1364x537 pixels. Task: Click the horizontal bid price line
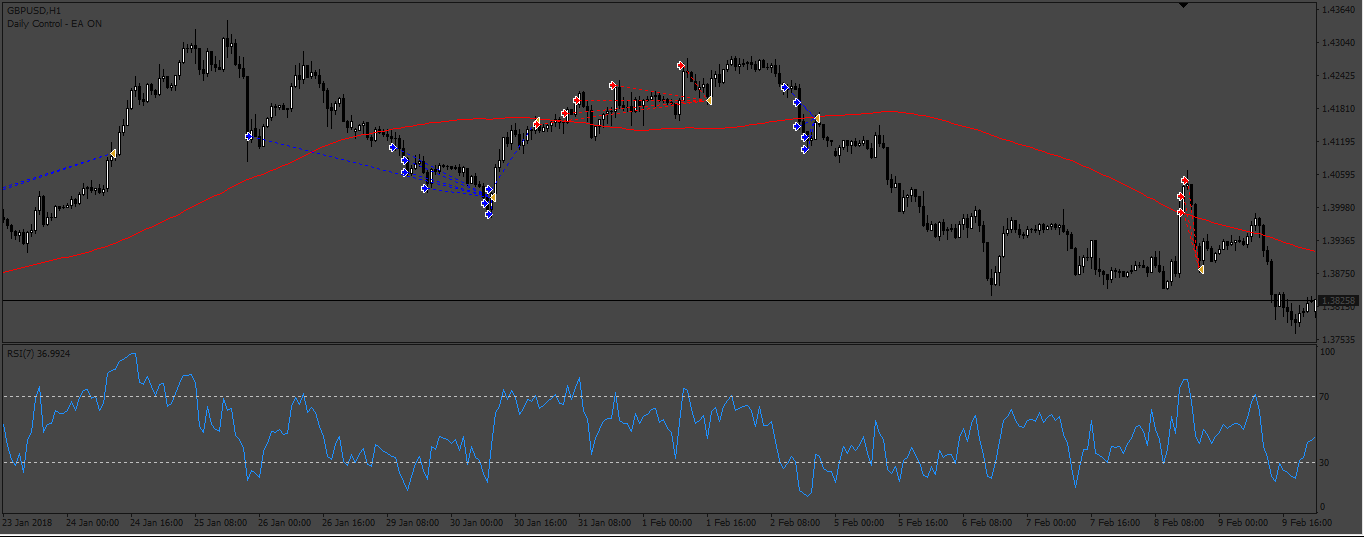pos(660,300)
